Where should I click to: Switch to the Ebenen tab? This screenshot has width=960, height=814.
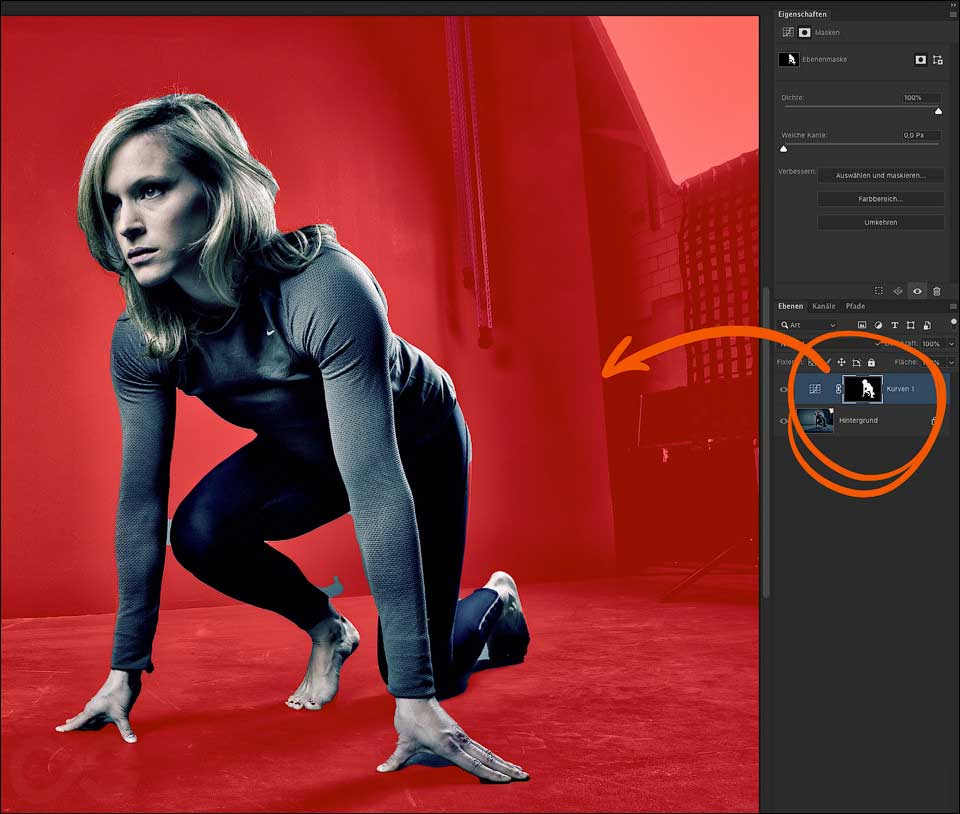(x=790, y=306)
